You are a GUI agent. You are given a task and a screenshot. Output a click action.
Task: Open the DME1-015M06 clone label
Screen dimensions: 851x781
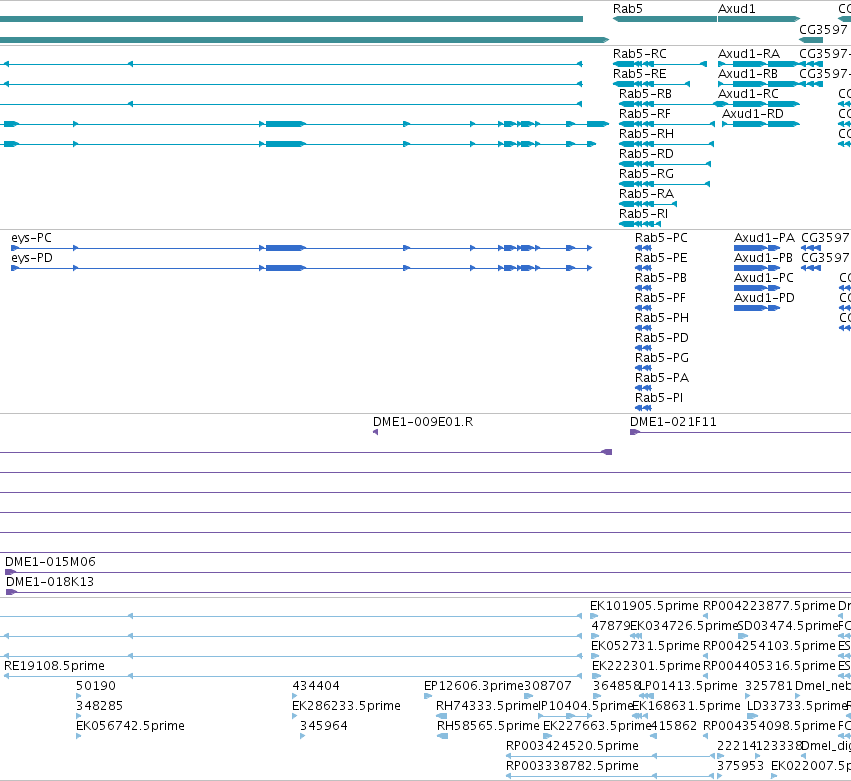tap(50, 562)
